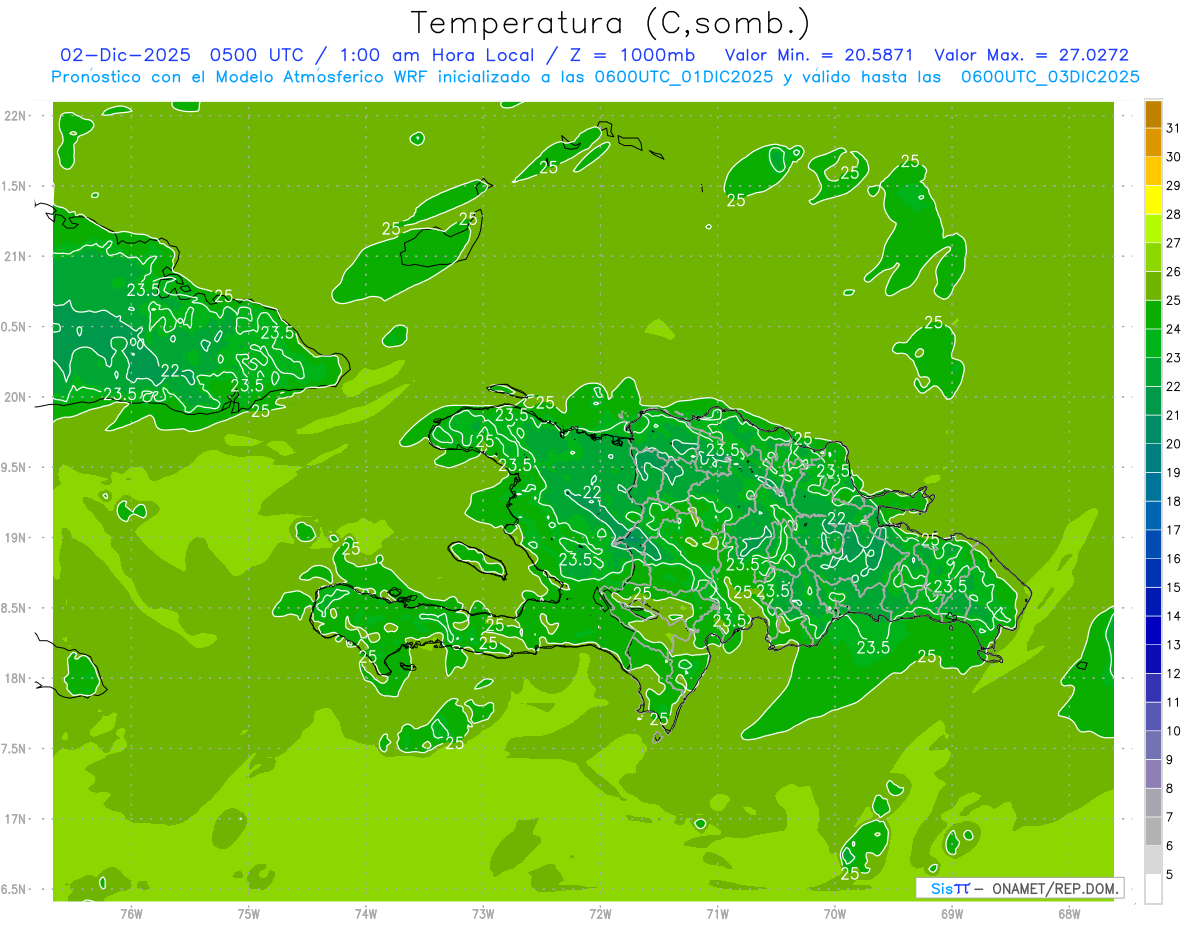Click the colorbar scale label "10"
The width and height of the screenshot is (1200, 927).
point(1174,731)
